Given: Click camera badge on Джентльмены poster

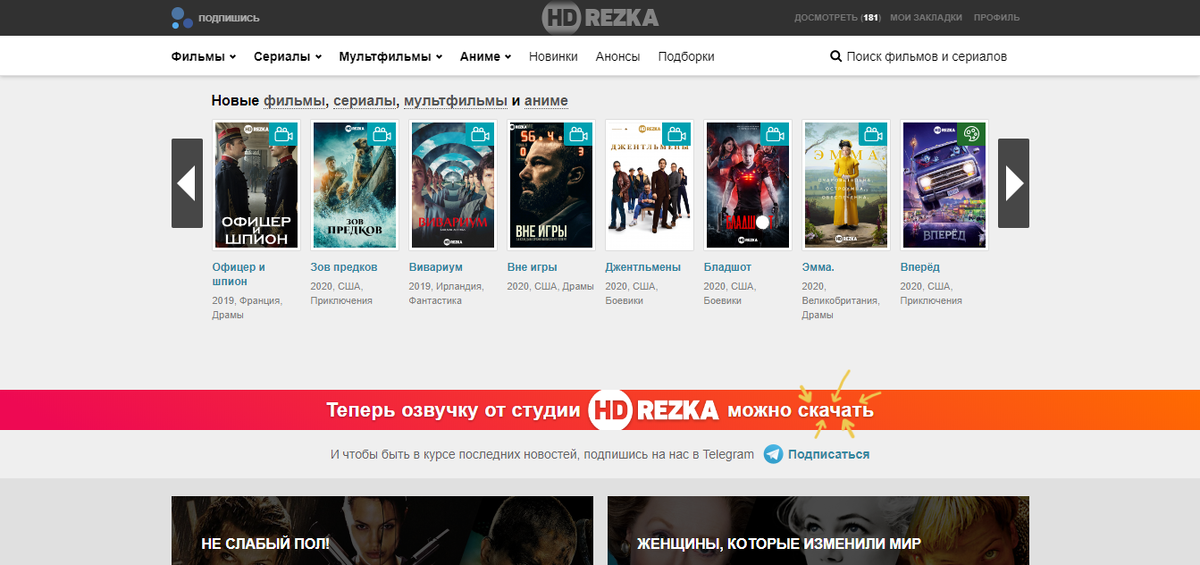Looking at the screenshot, I should 677,134.
